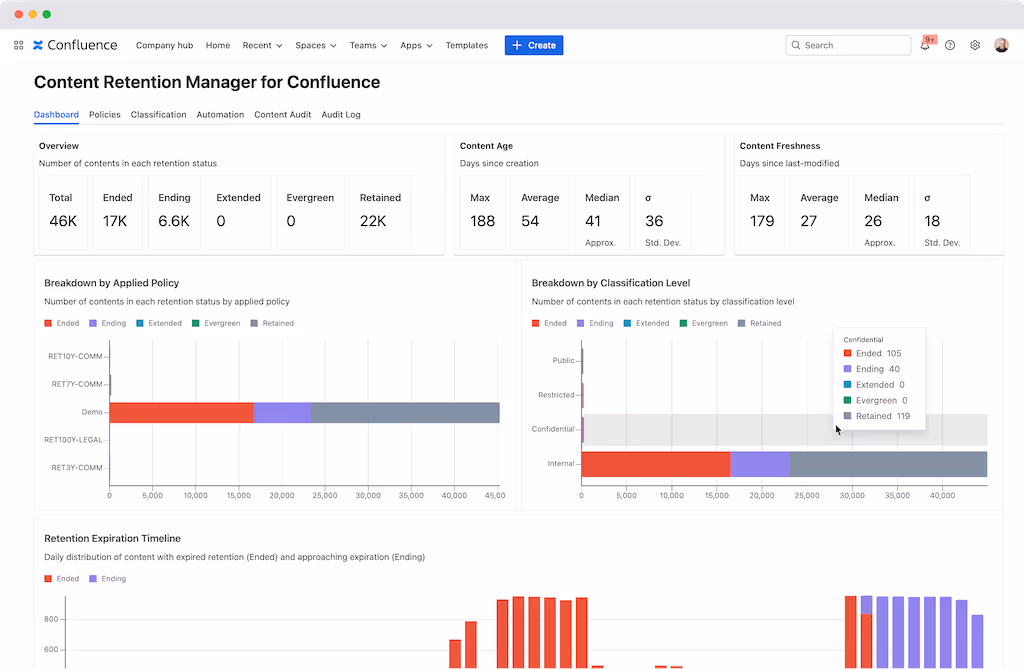Click the Total 46K overview card
1024x669 pixels.
(63, 212)
